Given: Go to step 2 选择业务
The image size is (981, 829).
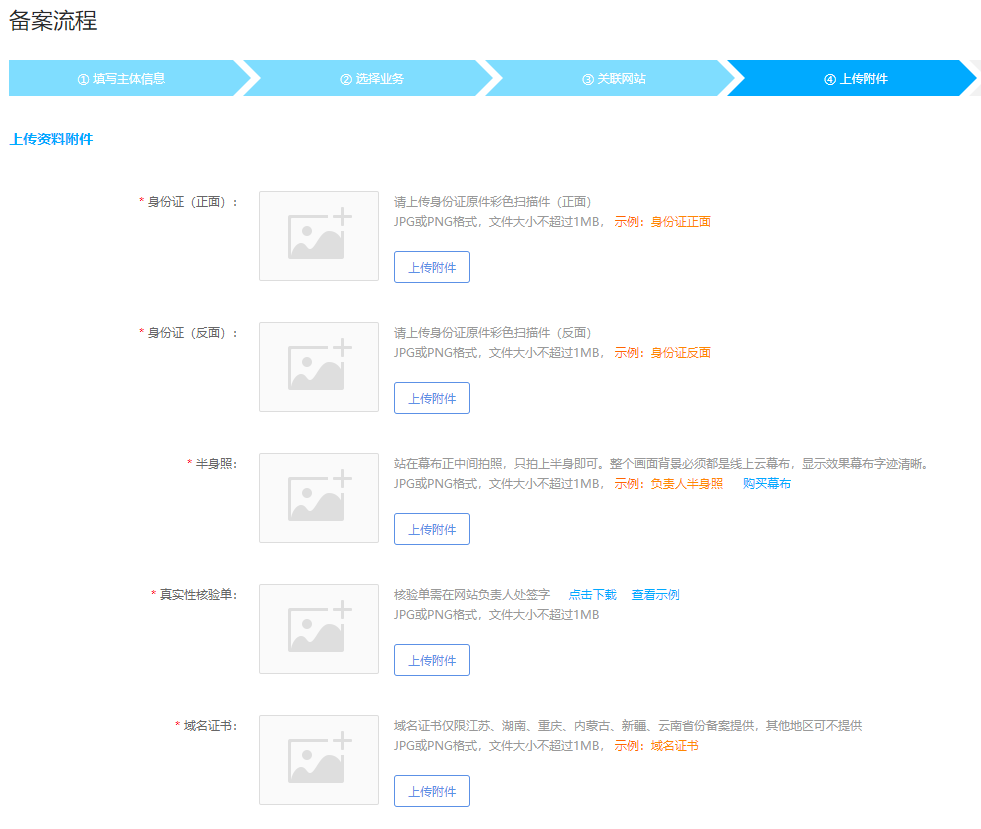Looking at the screenshot, I should click(x=372, y=79).
